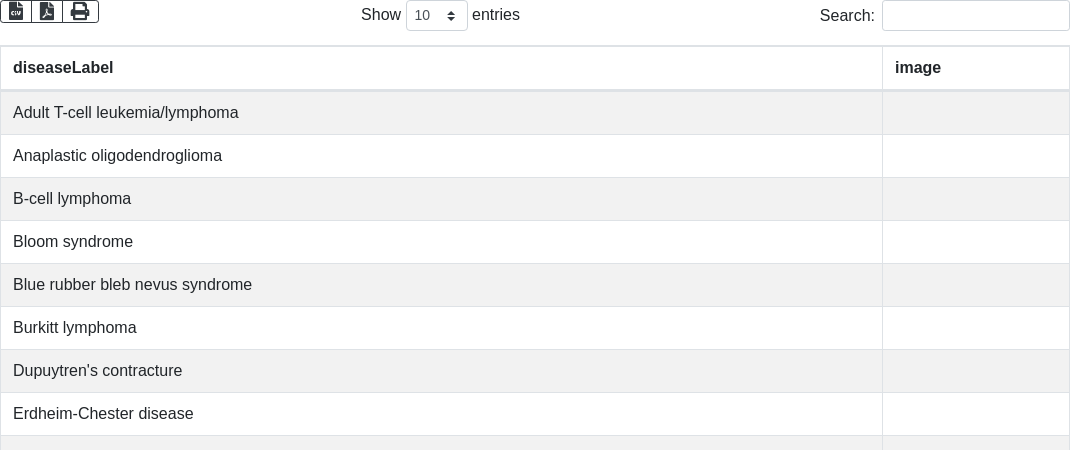Choose the Bloom syndrome row
The image size is (1070, 450).
73,242
